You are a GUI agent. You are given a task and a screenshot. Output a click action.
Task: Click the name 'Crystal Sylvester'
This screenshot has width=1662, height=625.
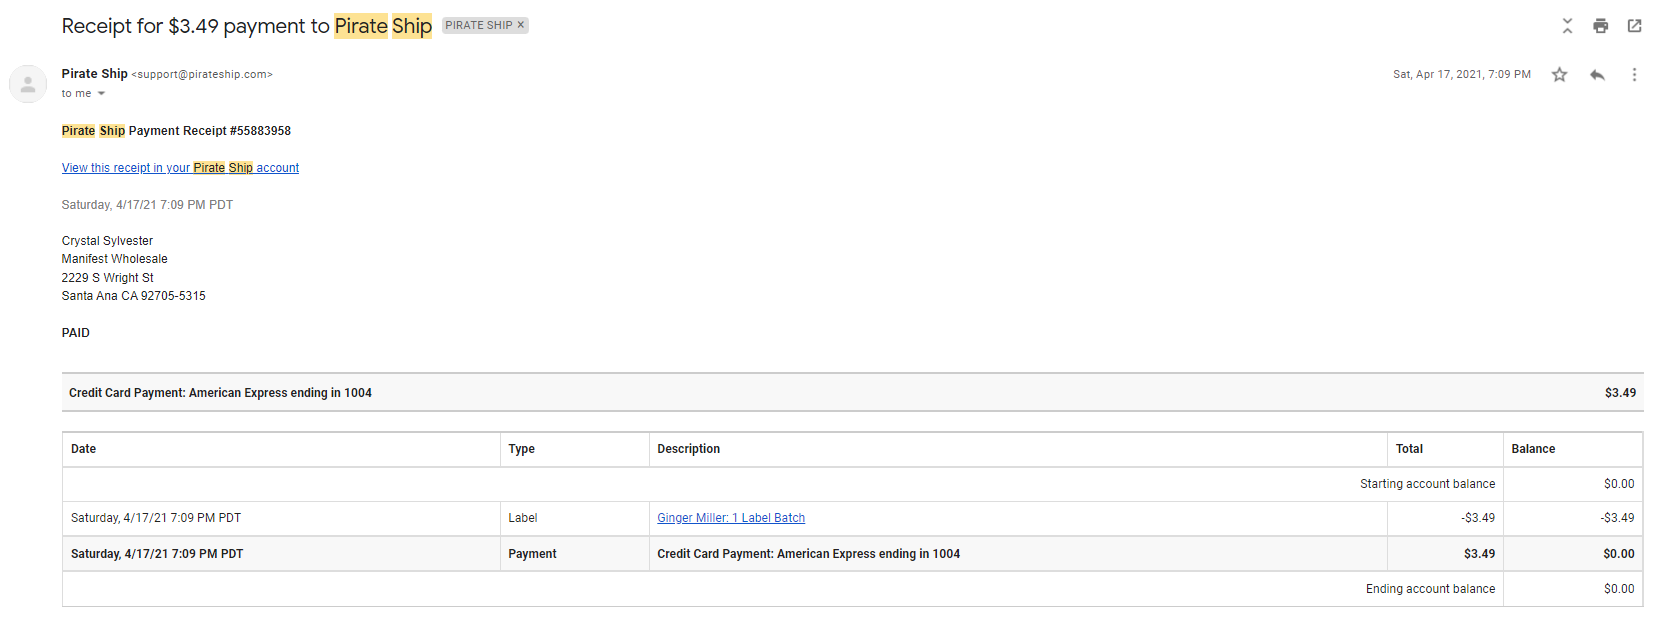107,241
